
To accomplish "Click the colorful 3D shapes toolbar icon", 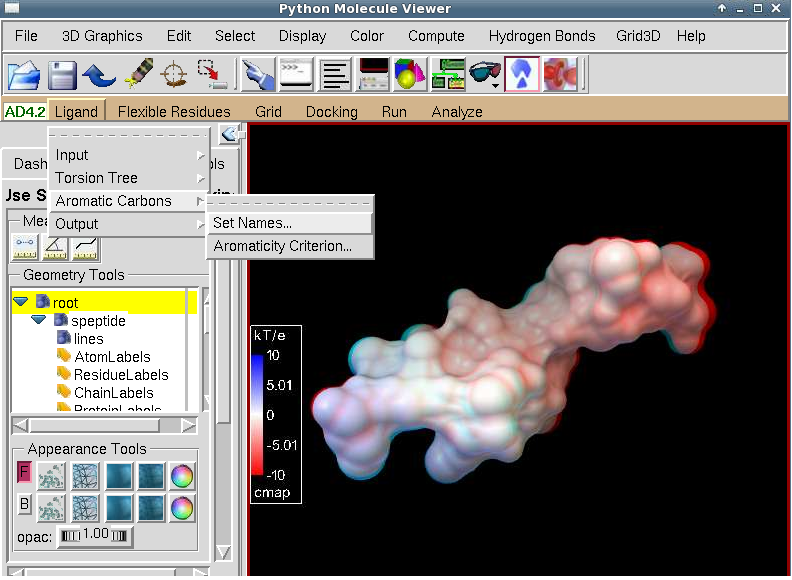I will click(409, 74).
